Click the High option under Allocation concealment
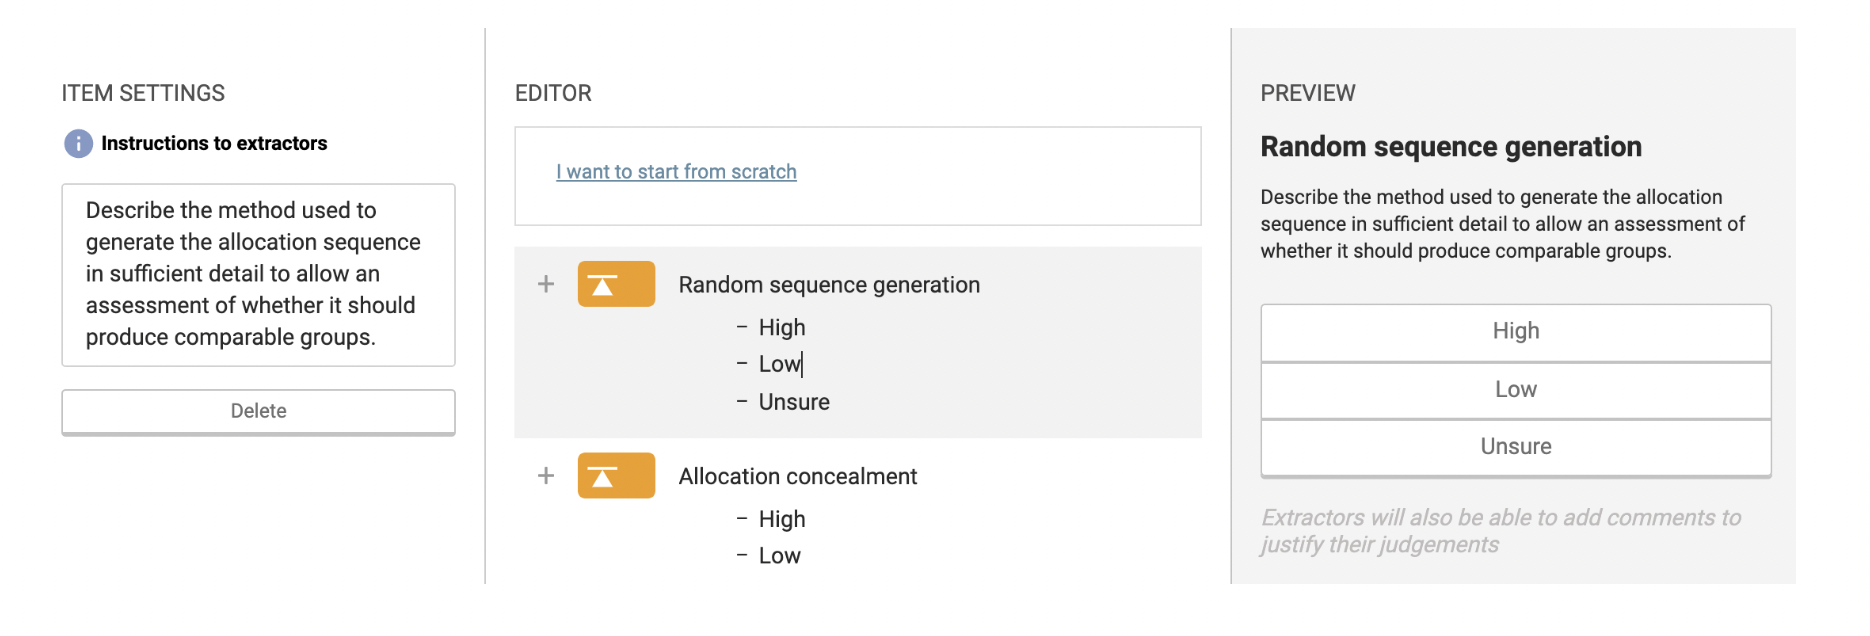The height and width of the screenshot is (636, 1870). tap(782, 520)
